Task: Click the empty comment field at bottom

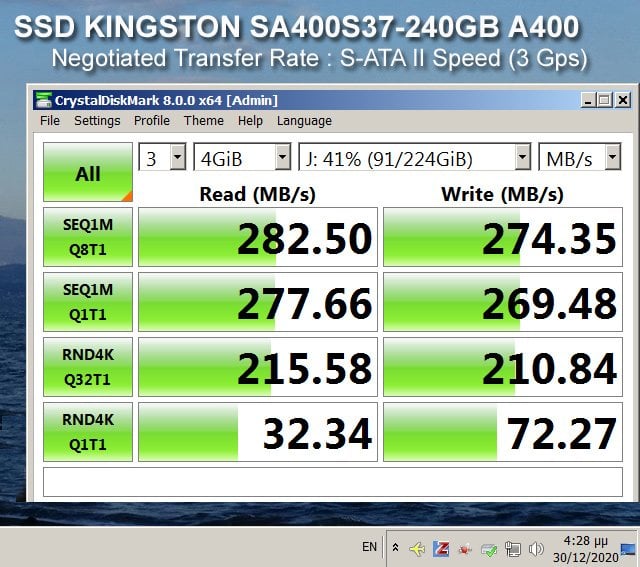Action: pyautogui.click(x=333, y=482)
